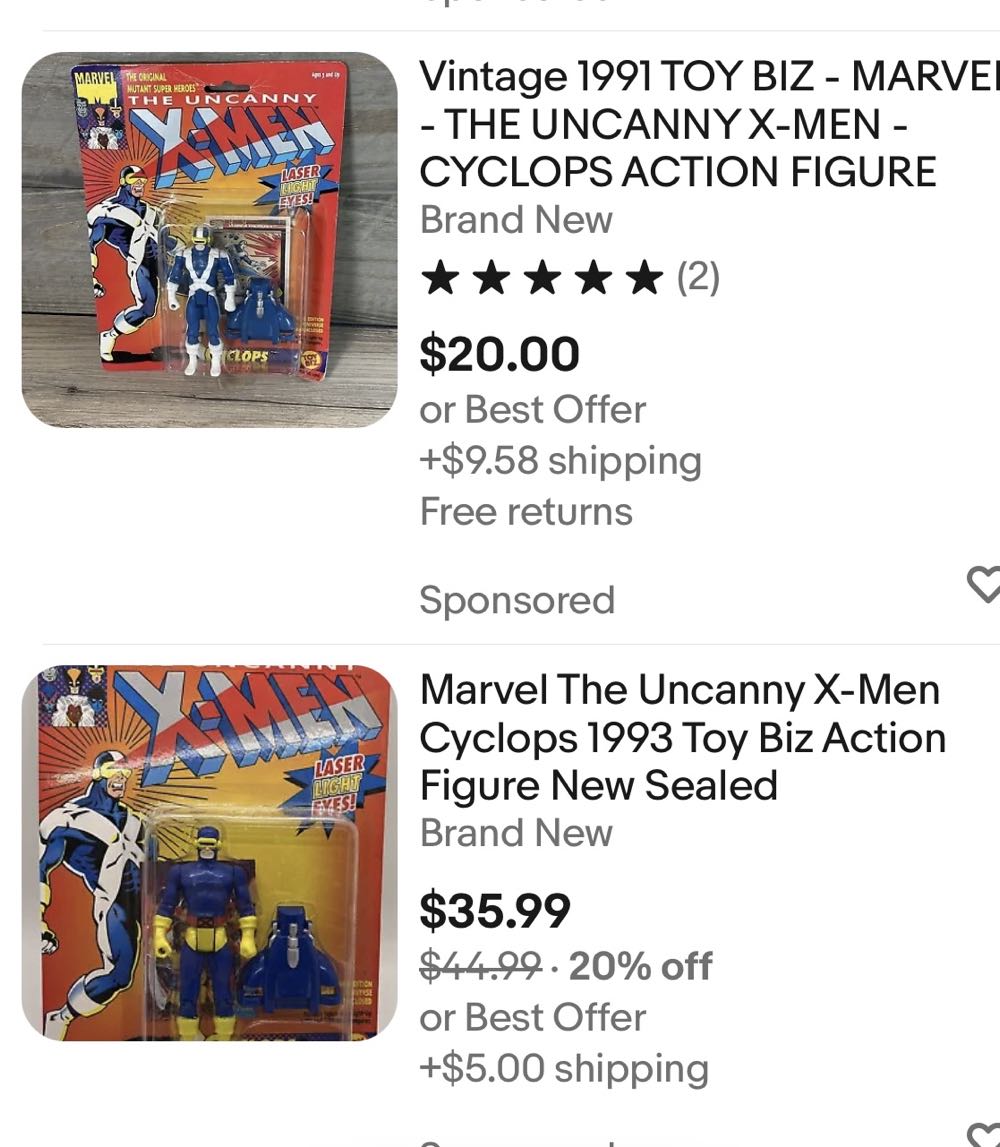Click the +$5.00 shipping text

coord(564,1068)
